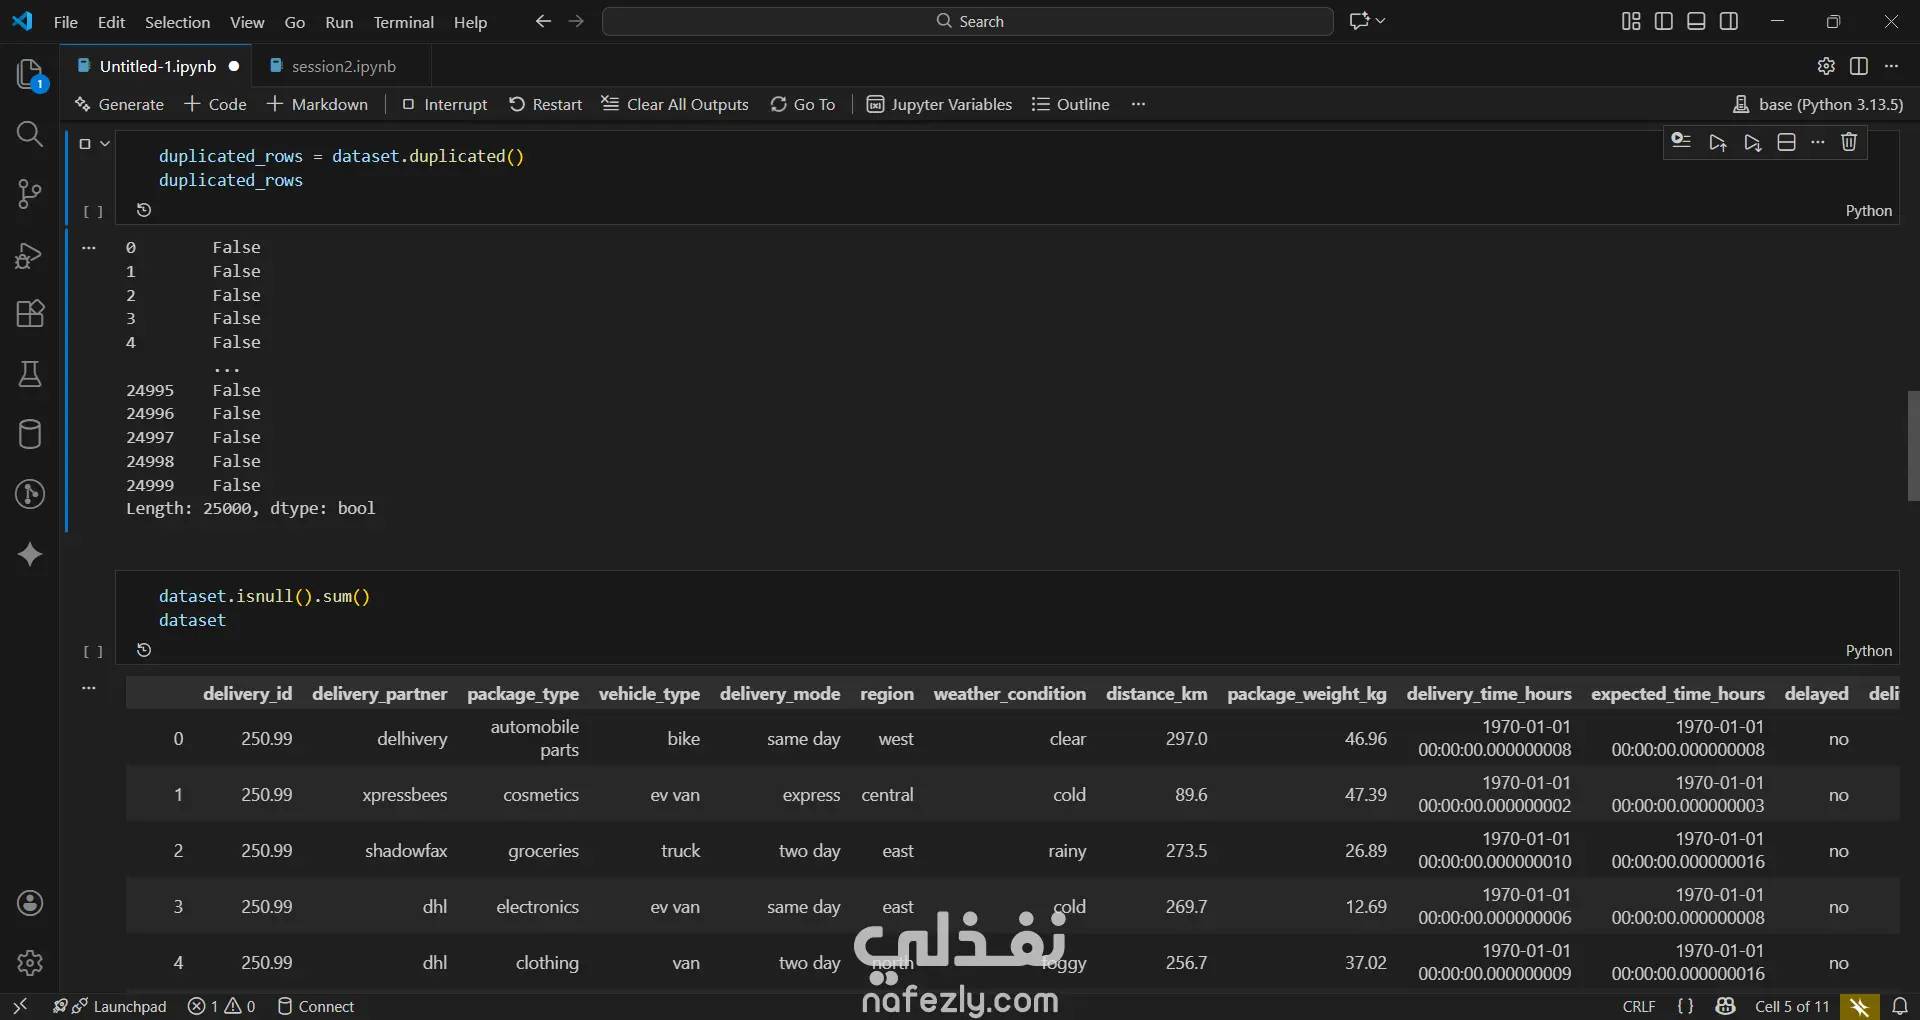Open the remote window indicator in status bar
The width and height of the screenshot is (1920, 1020).
coord(20,1006)
